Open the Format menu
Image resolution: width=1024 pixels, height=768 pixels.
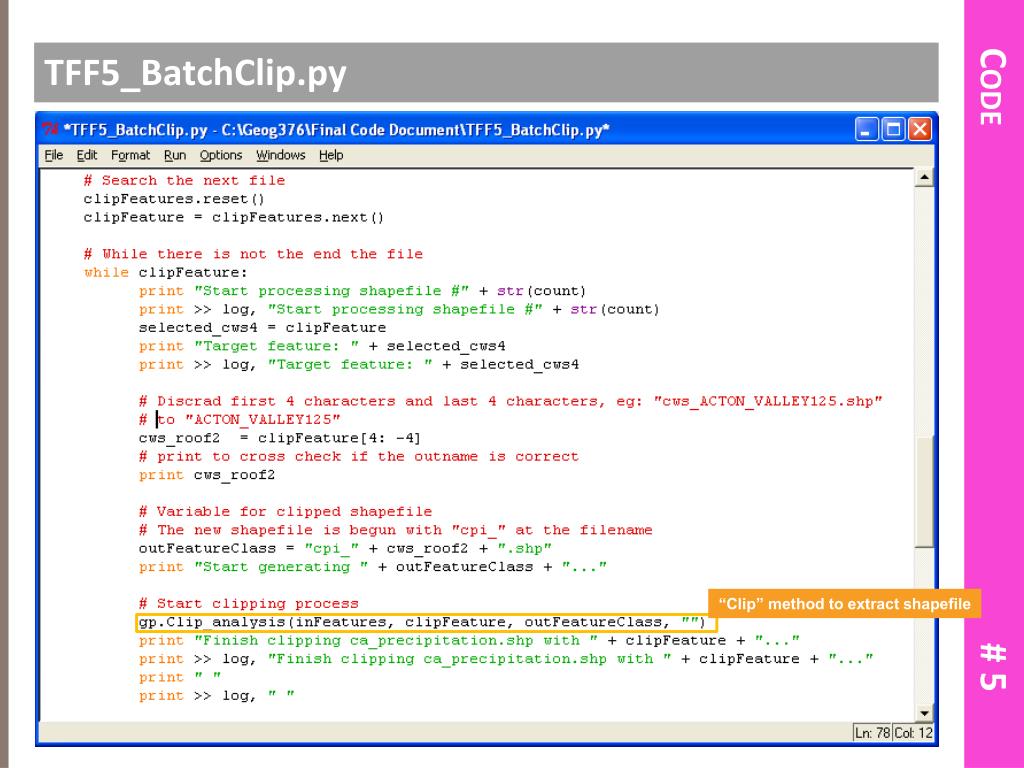click(x=130, y=155)
